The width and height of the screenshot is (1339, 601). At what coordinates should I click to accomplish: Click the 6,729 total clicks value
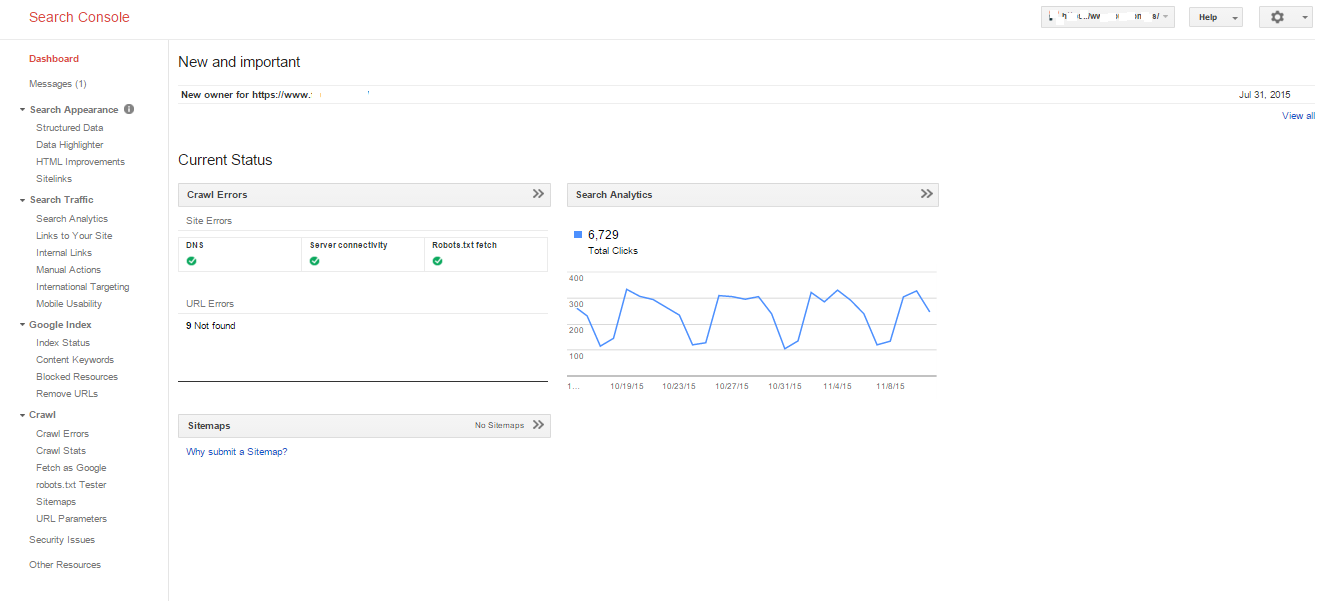tap(603, 235)
